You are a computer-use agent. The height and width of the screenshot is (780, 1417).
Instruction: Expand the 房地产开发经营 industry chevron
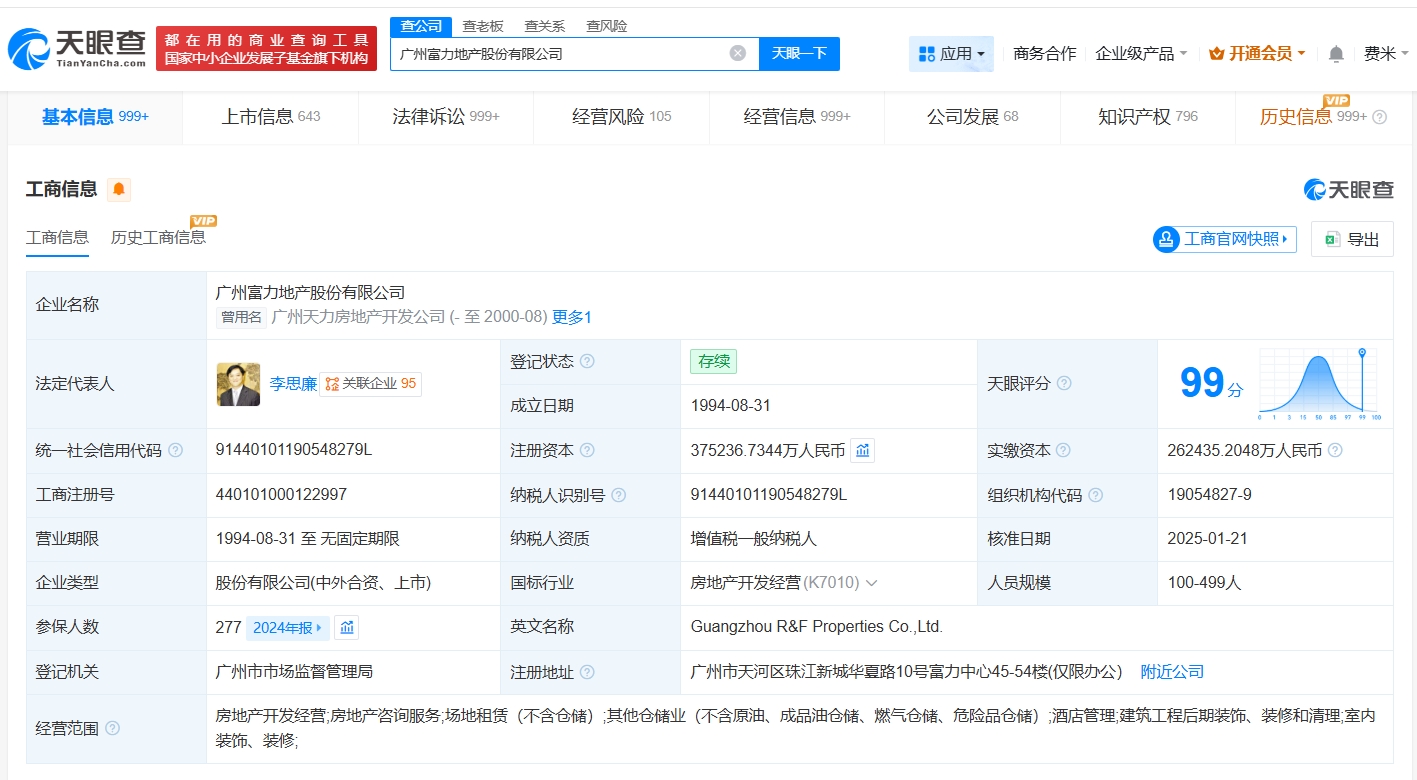[871, 583]
